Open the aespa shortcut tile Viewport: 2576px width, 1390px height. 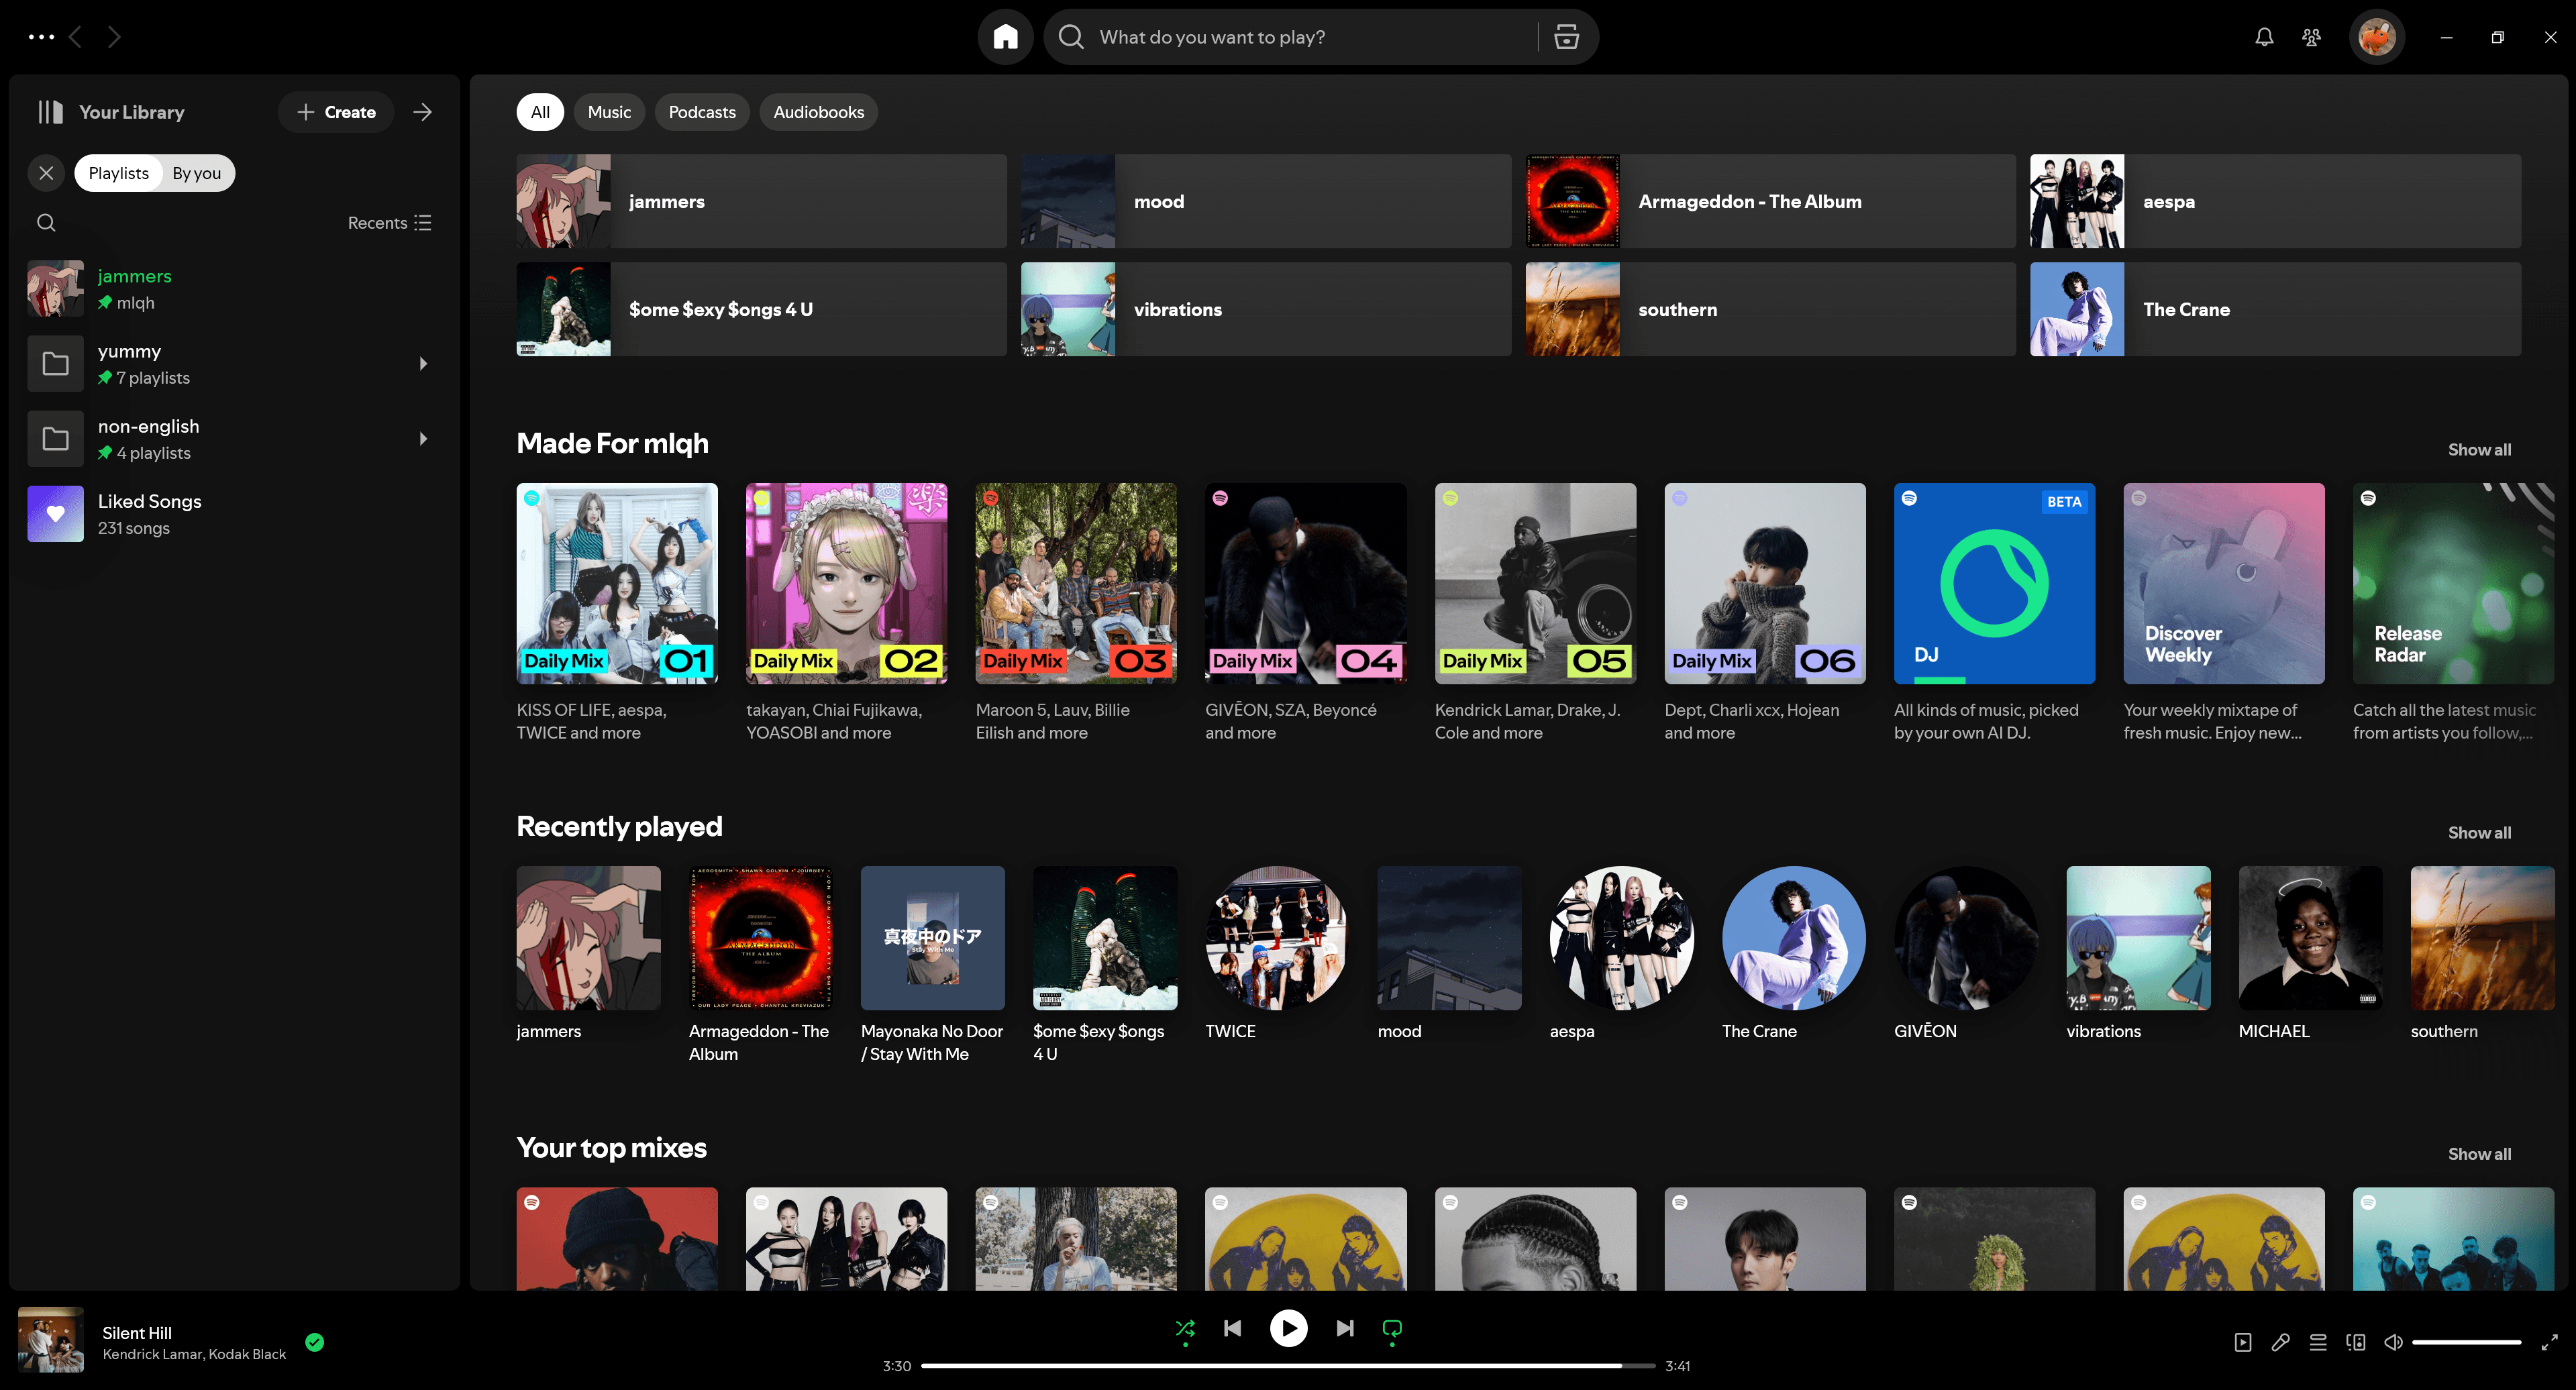[2276, 201]
